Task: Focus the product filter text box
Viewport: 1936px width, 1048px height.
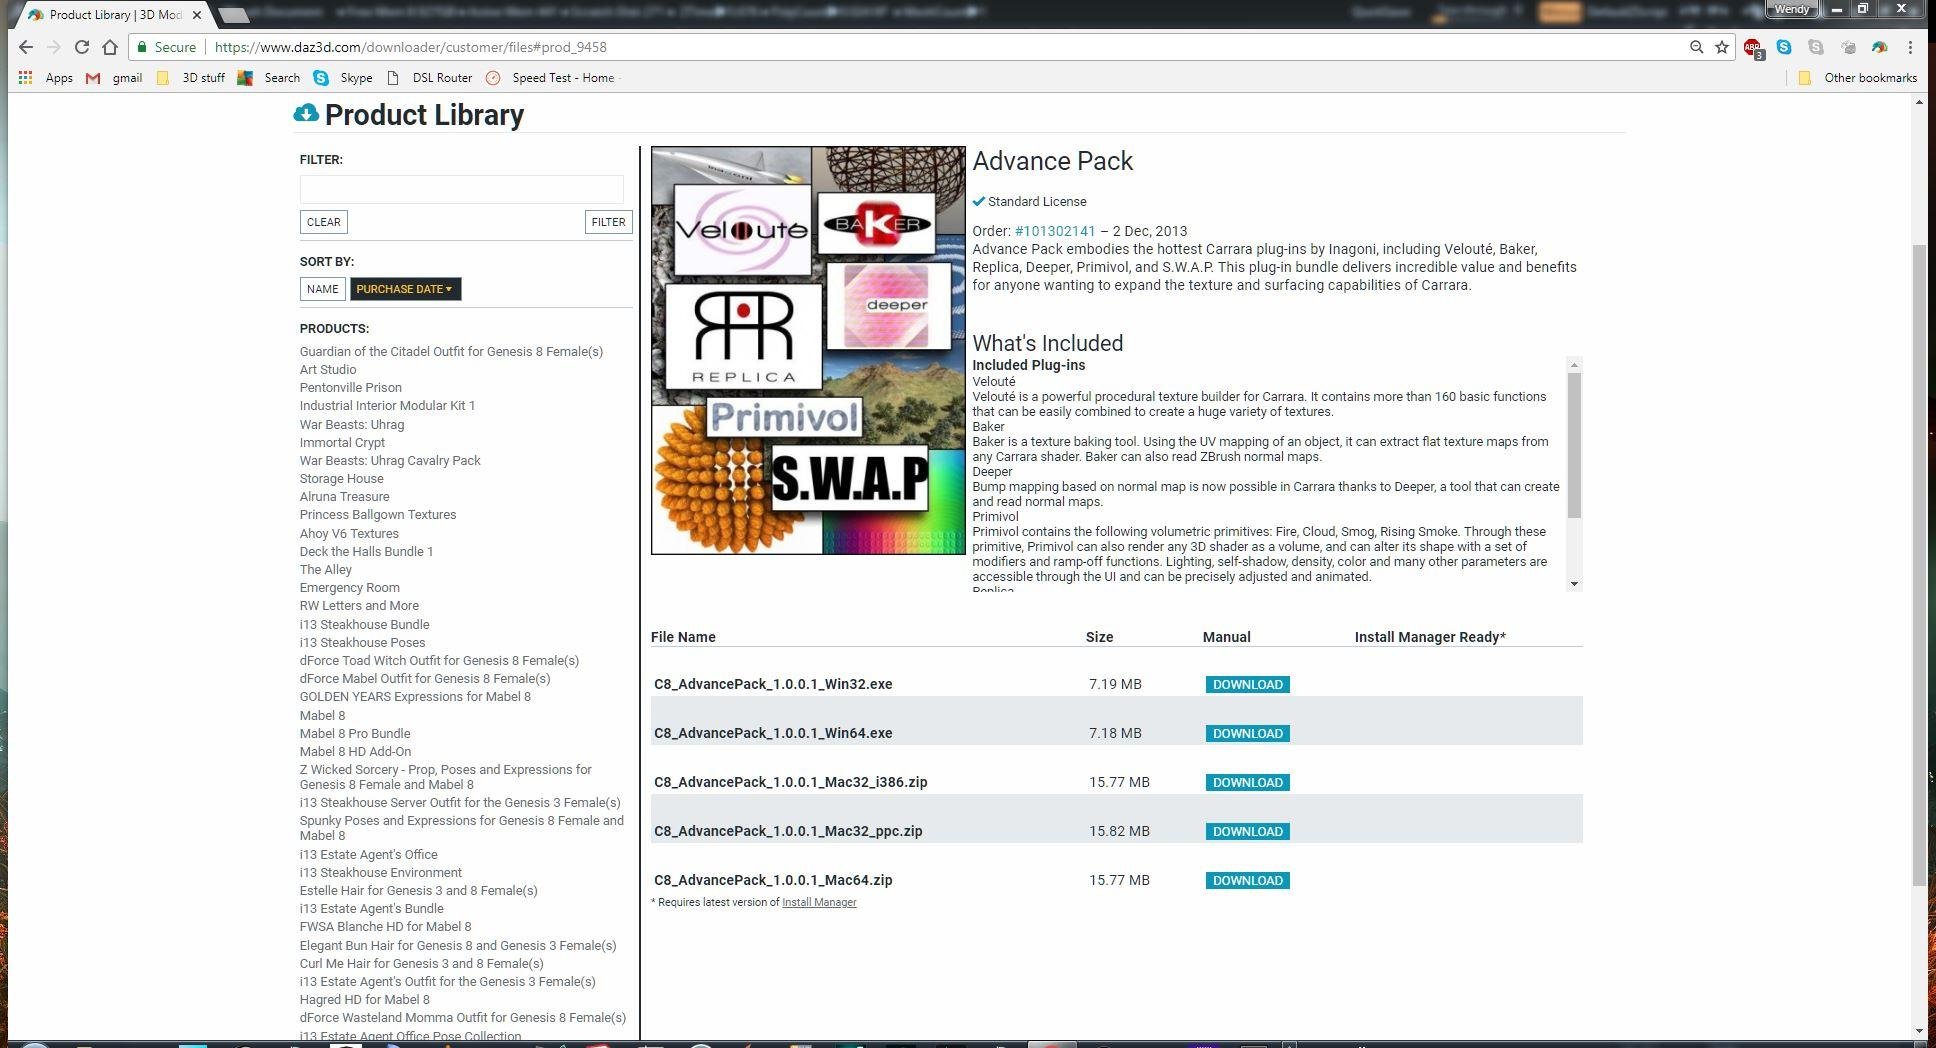Action: (461, 189)
